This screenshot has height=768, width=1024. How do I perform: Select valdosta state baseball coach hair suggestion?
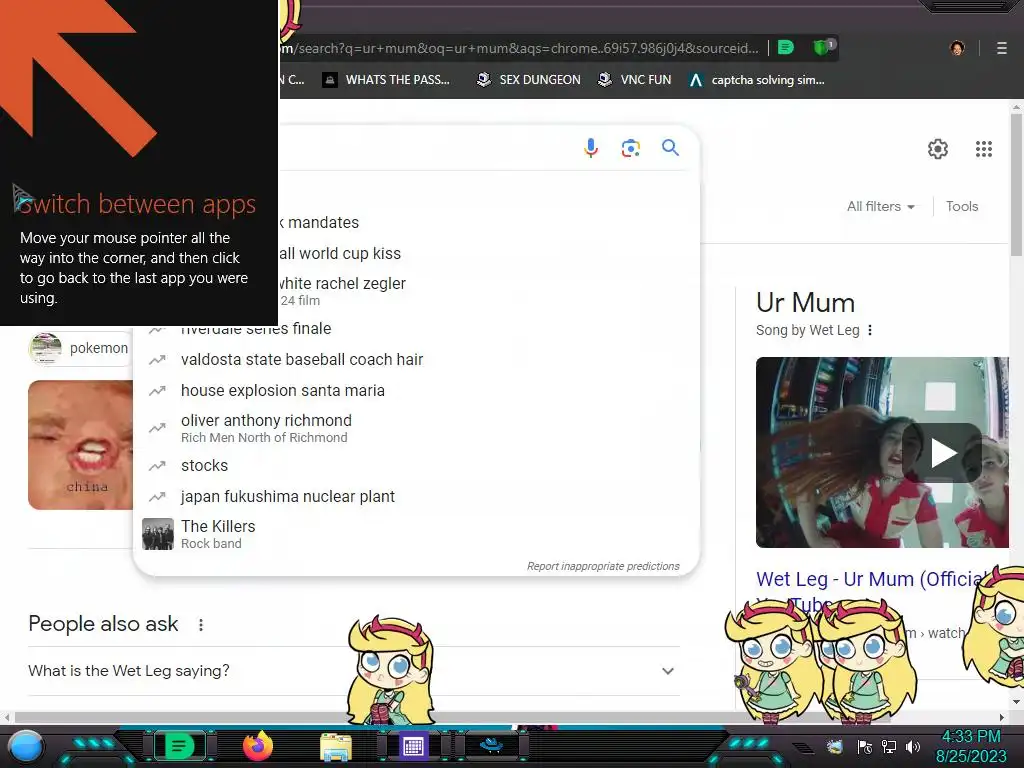click(x=415, y=360)
